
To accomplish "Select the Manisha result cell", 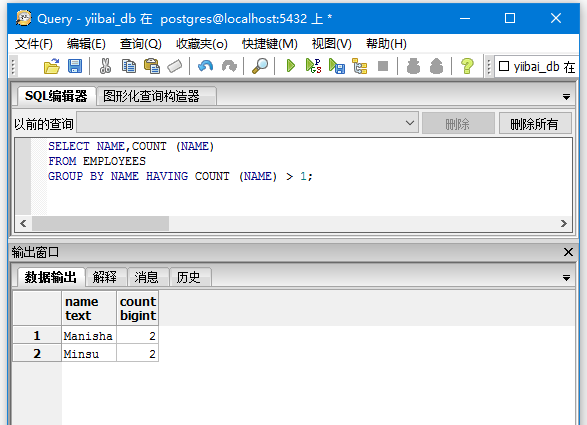I will (x=88, y=336).
